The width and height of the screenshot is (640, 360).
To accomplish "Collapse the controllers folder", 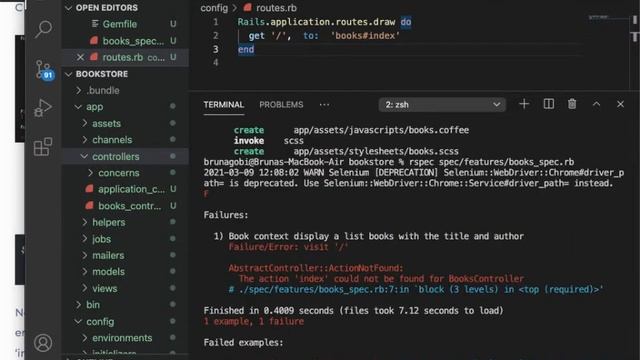I will coord(84,156).
